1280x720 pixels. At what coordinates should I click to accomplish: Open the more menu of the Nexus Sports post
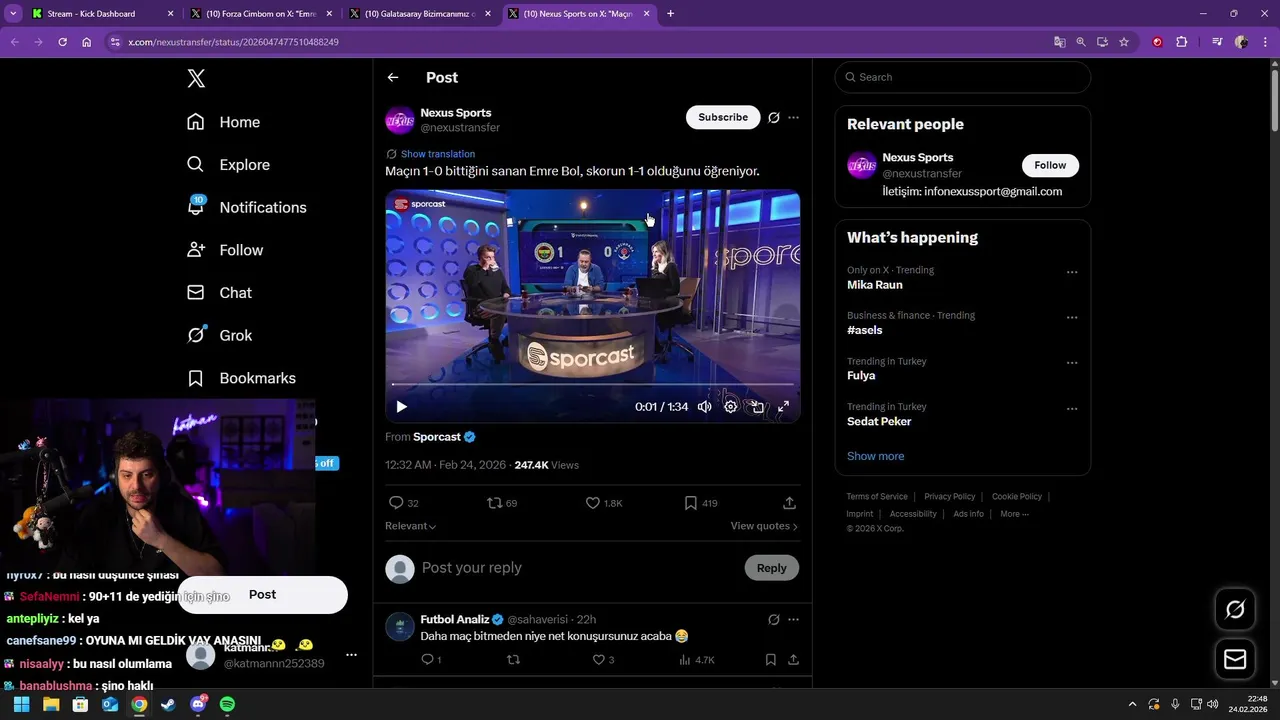coord(793,117)
